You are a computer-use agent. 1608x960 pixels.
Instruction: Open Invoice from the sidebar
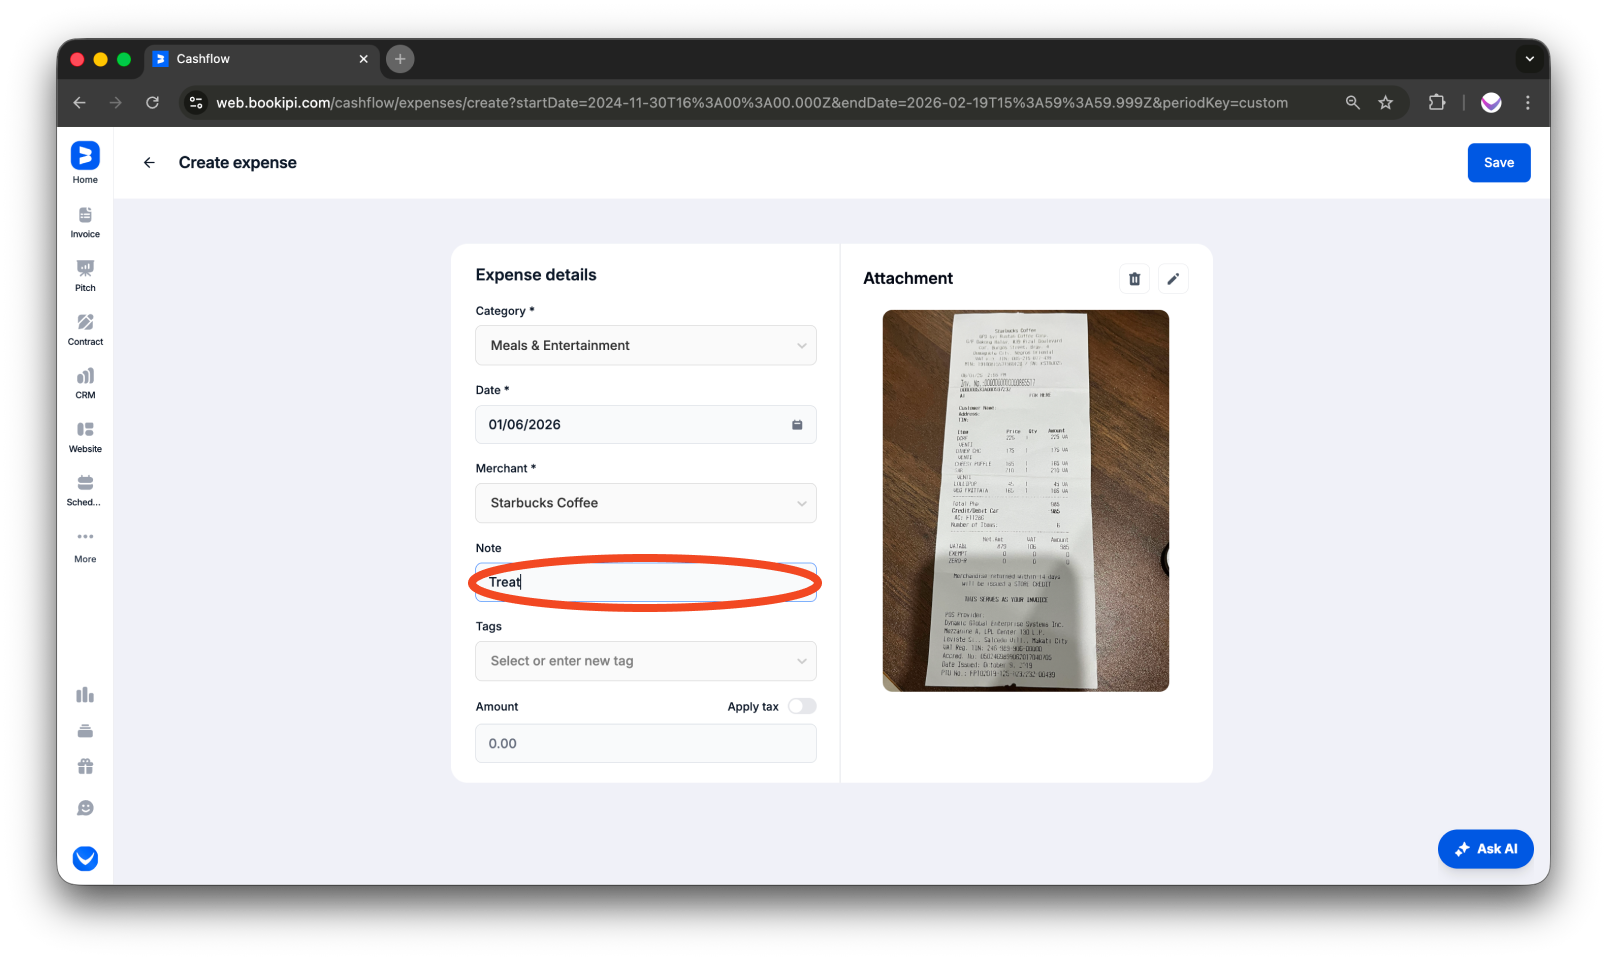click(85, 223)
